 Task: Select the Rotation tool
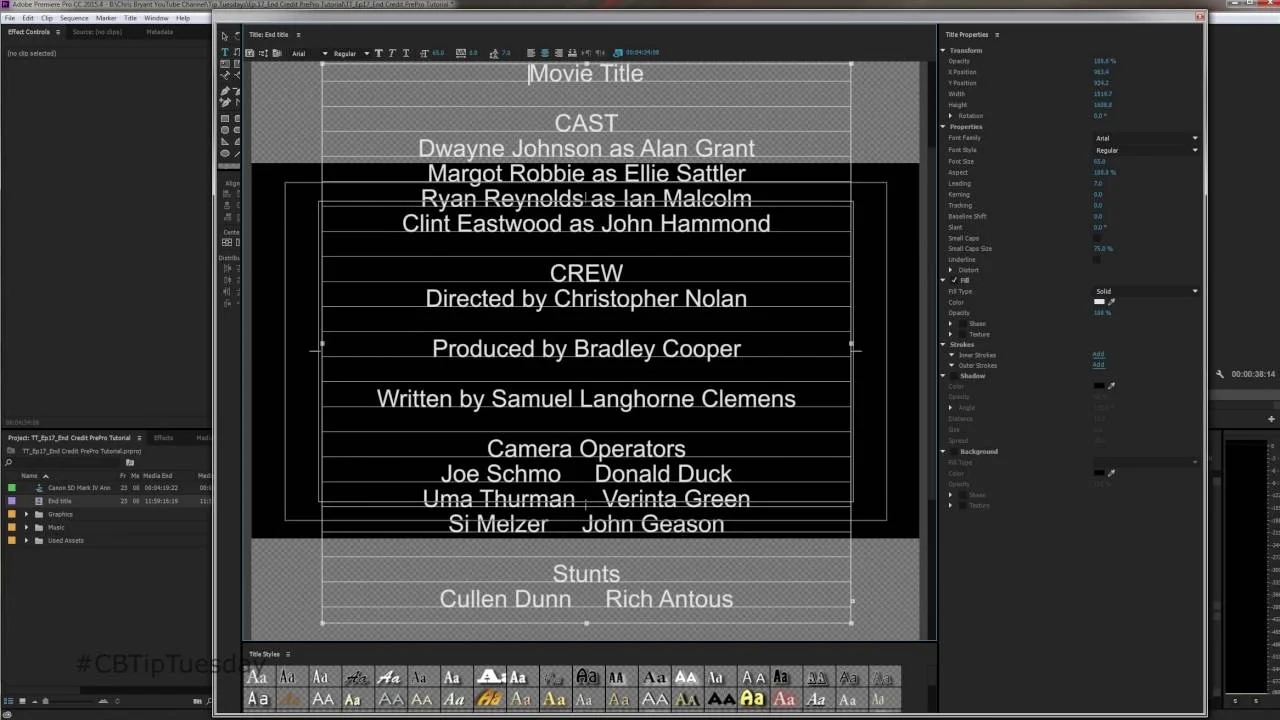(238, 36)
